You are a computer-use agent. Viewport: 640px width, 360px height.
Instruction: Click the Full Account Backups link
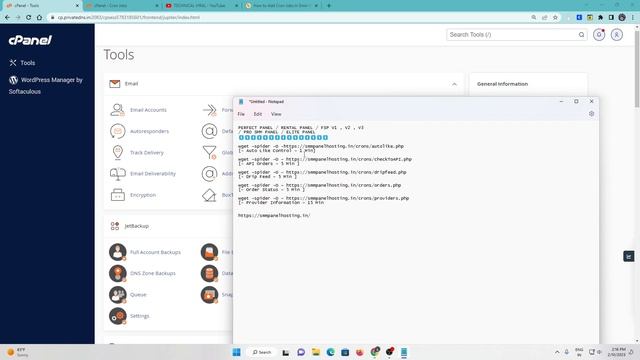[155, 252]
